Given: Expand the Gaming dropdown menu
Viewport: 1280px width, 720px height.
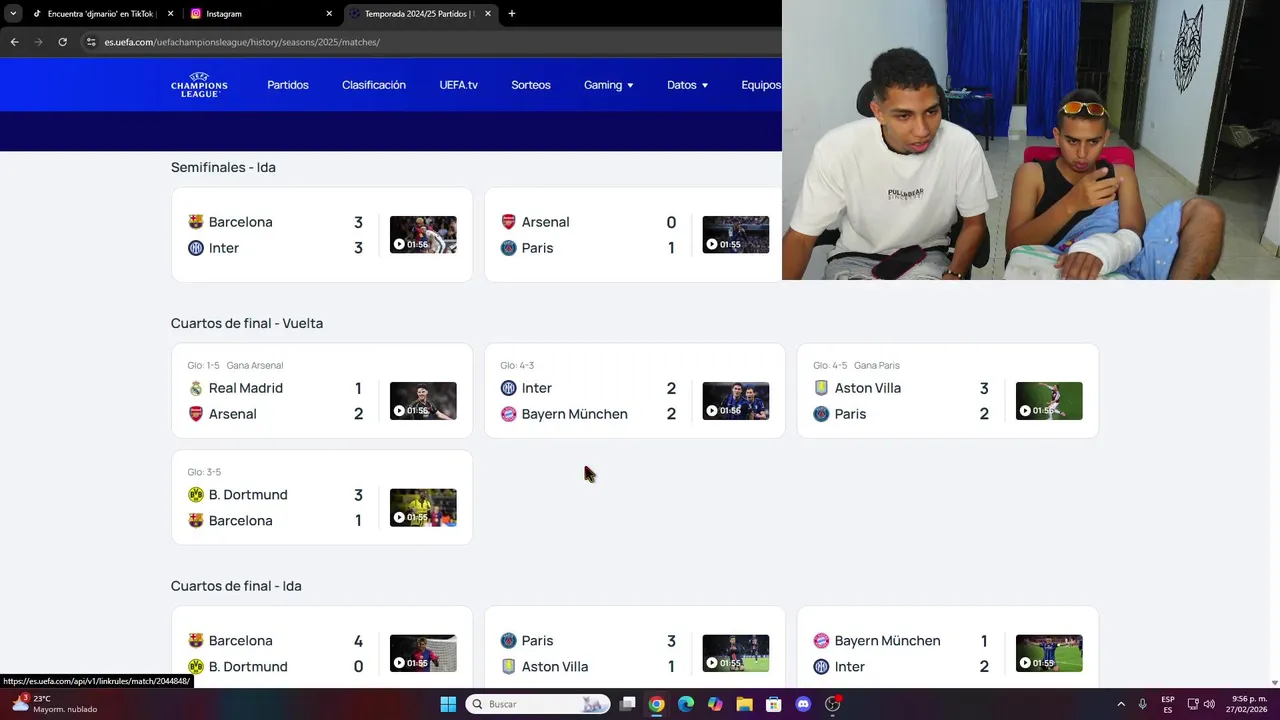Looking at the screenshot, I should [608, 85].
